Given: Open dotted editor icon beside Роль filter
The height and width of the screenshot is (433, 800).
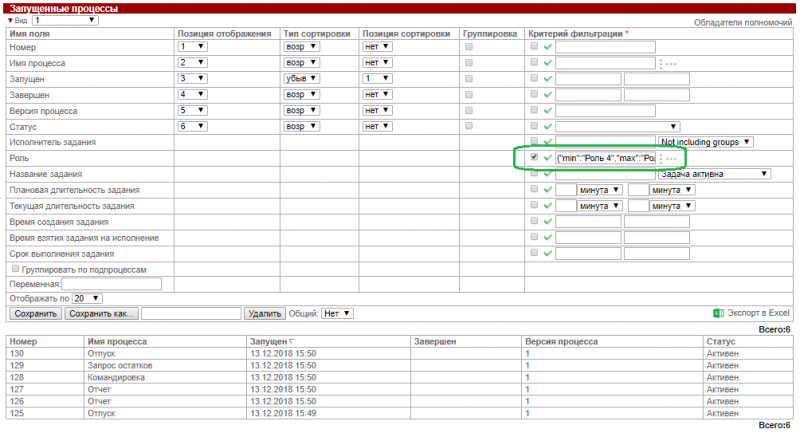Looking at the screenshot, I should click(x=669, y=159).
